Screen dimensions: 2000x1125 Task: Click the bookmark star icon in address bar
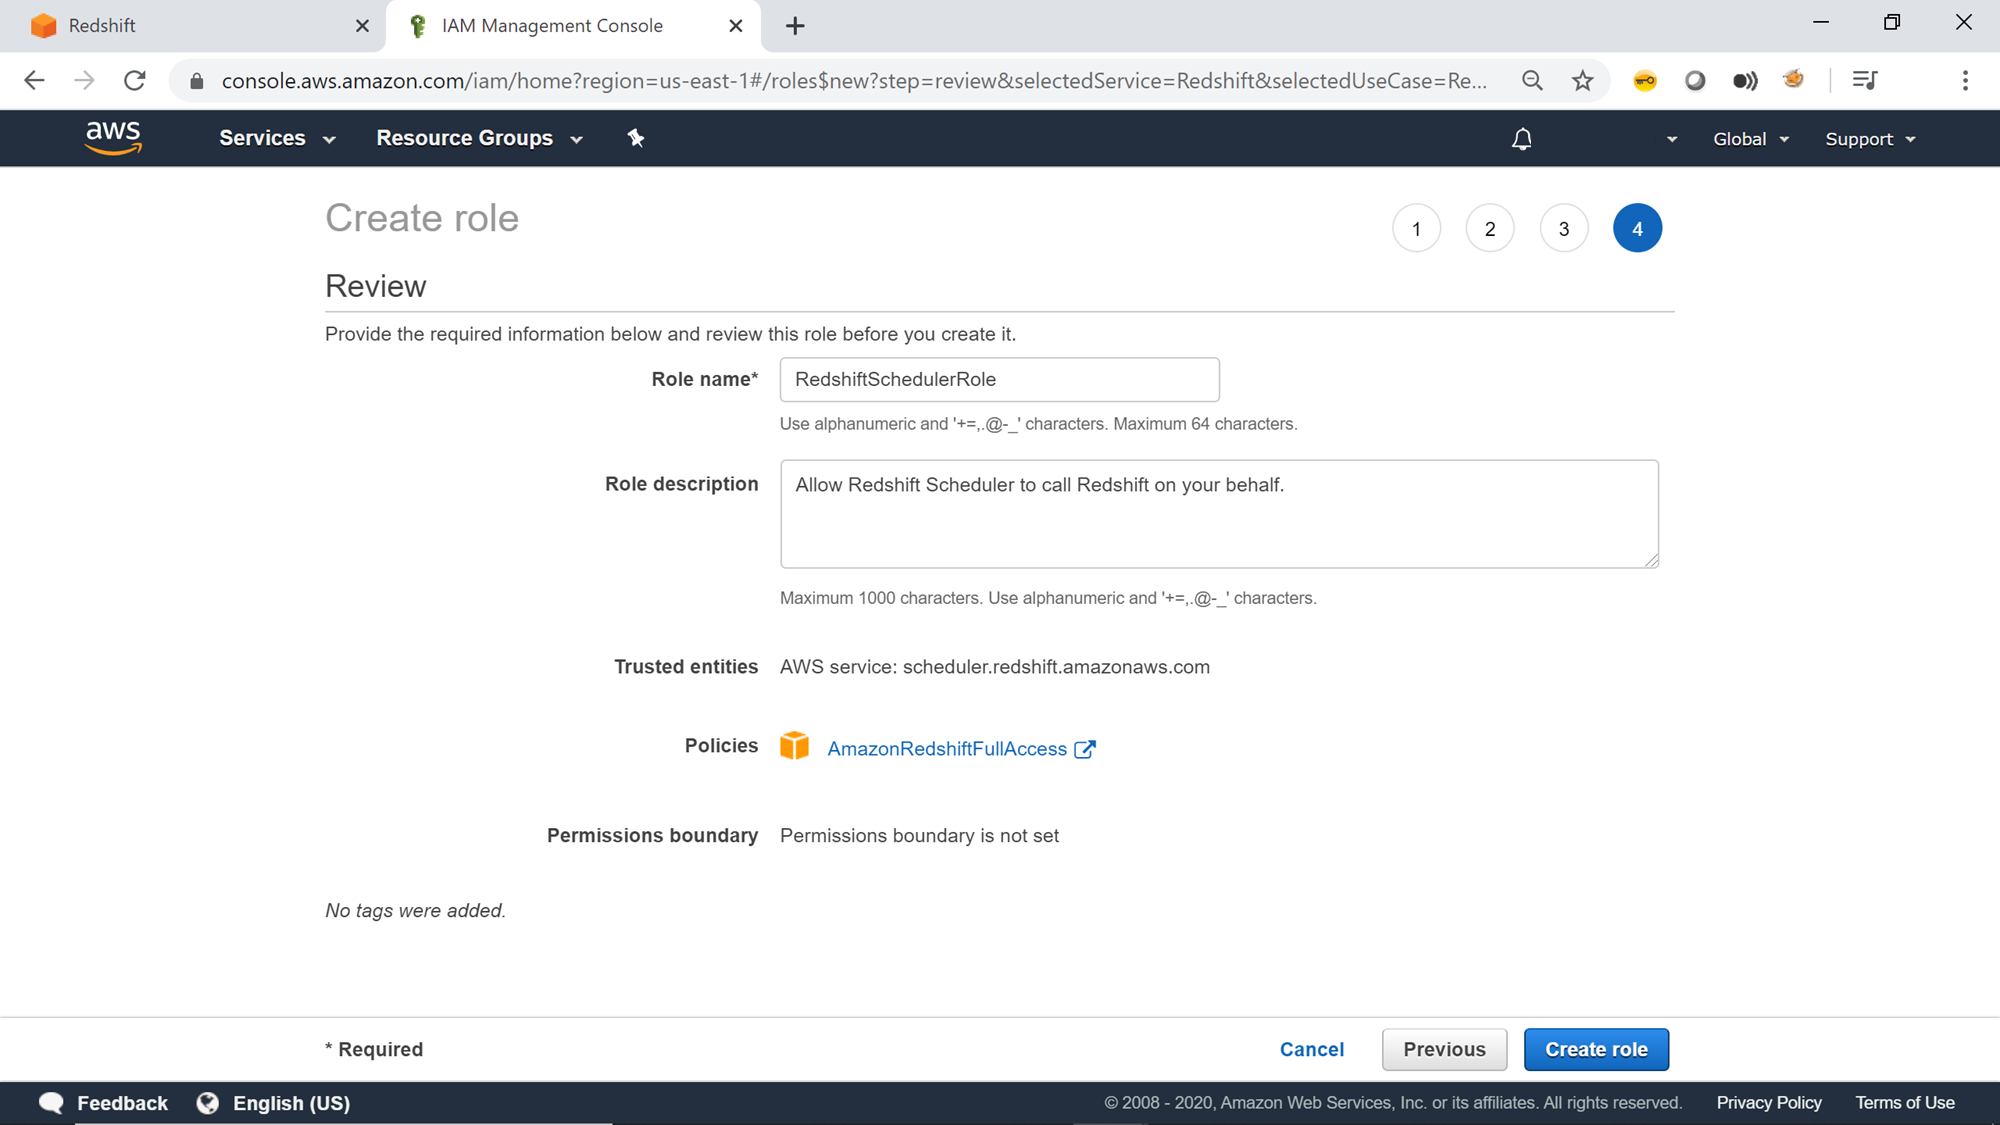(1582, 81)
